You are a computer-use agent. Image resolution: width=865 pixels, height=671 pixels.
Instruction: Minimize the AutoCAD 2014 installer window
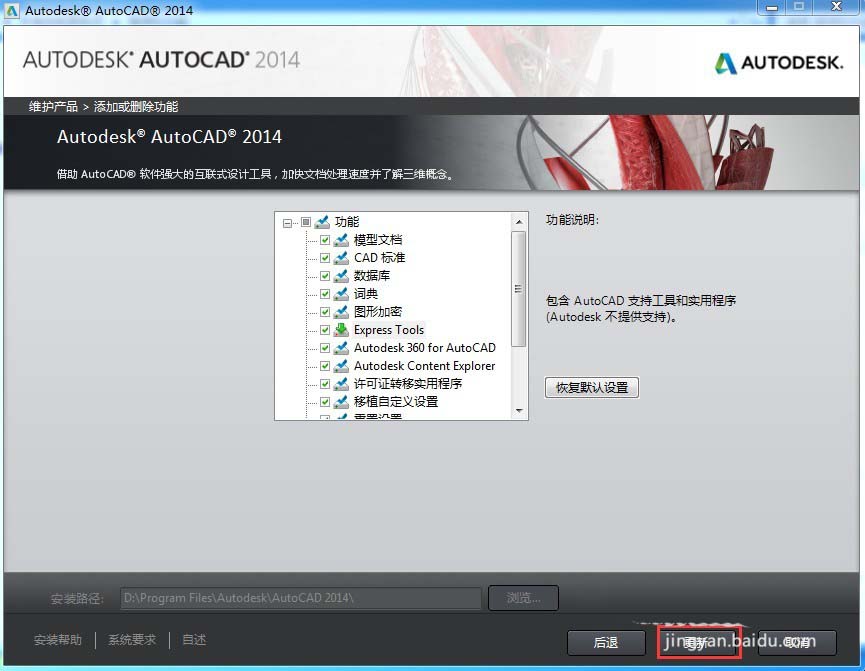click(772, 8)
